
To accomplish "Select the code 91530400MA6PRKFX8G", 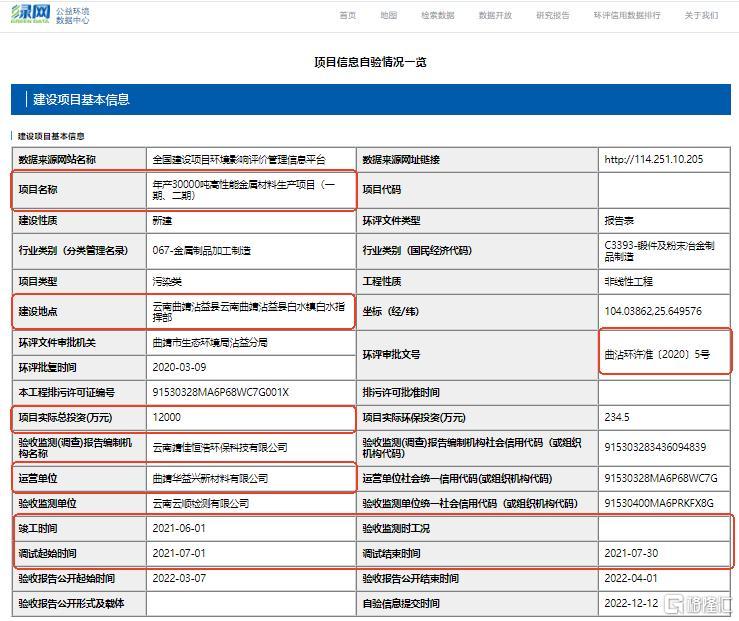I will pos(659,503).
